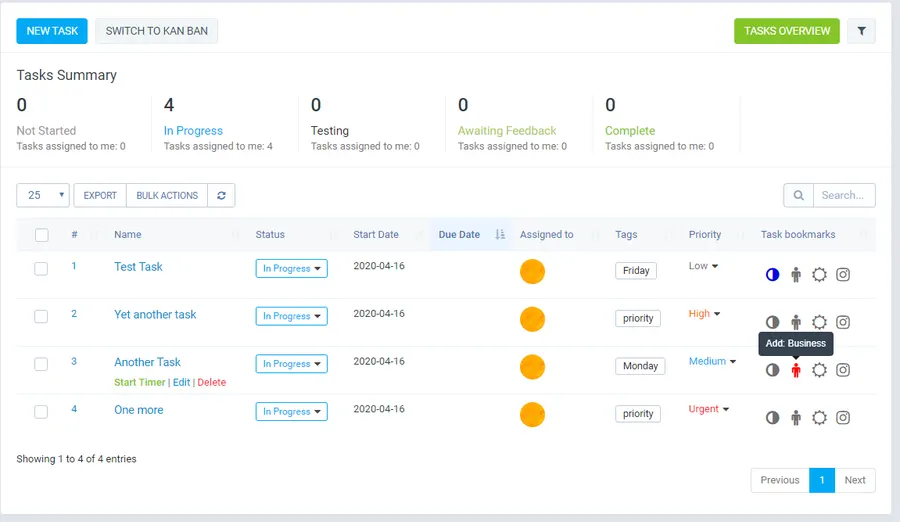Open TASKS OVERVIEW
The height and width of the screenshot is (522, 900).
click(x=787, y=31)
